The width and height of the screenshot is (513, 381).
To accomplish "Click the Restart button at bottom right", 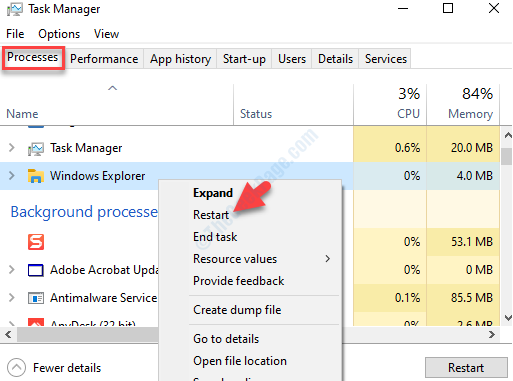I will 466,368.
